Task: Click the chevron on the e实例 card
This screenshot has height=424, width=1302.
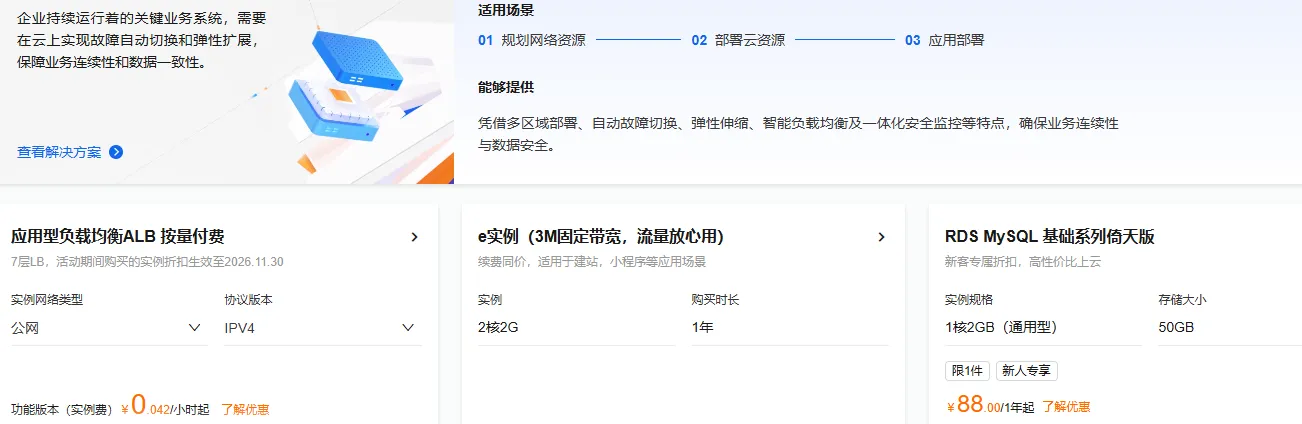Action: coord(881,237)
